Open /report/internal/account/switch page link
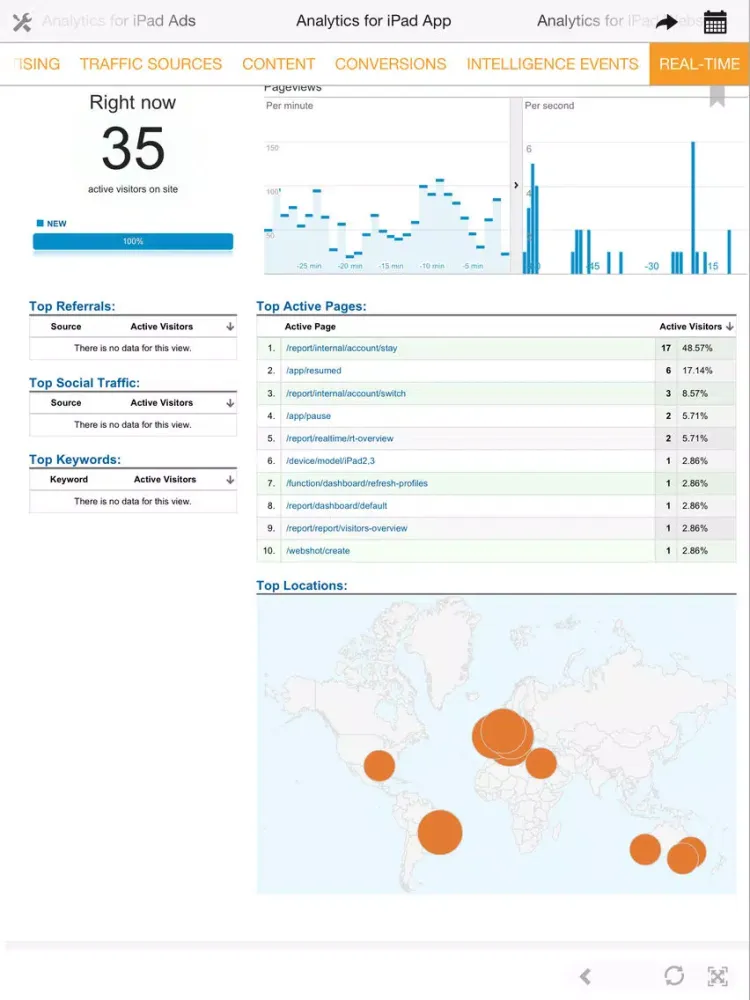 [x=346, y=393]
